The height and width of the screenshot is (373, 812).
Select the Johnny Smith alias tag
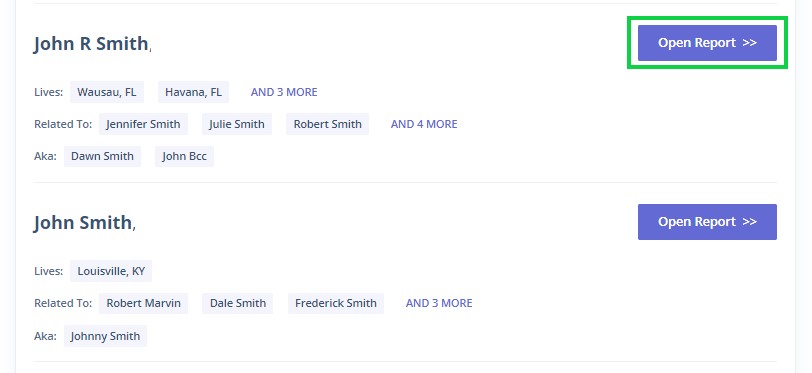(105, 336)
